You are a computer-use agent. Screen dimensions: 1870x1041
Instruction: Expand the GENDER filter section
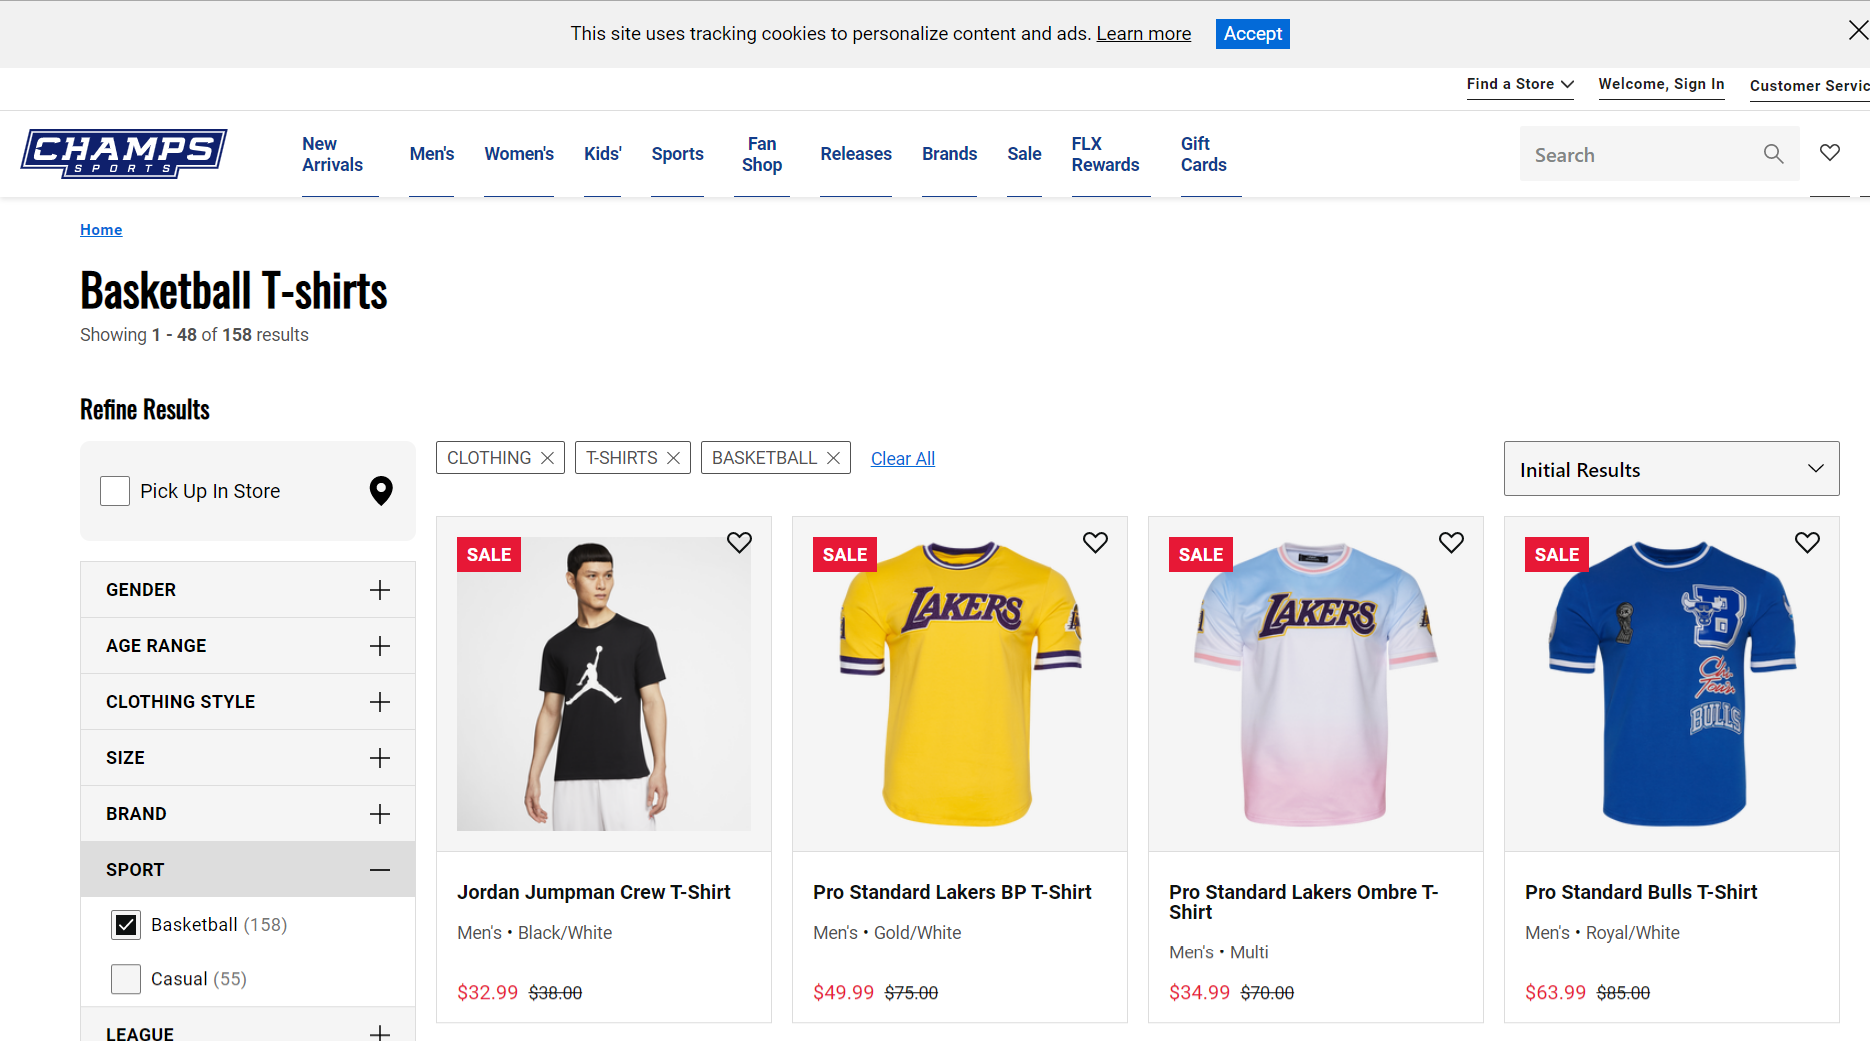(x=379, y=590)
